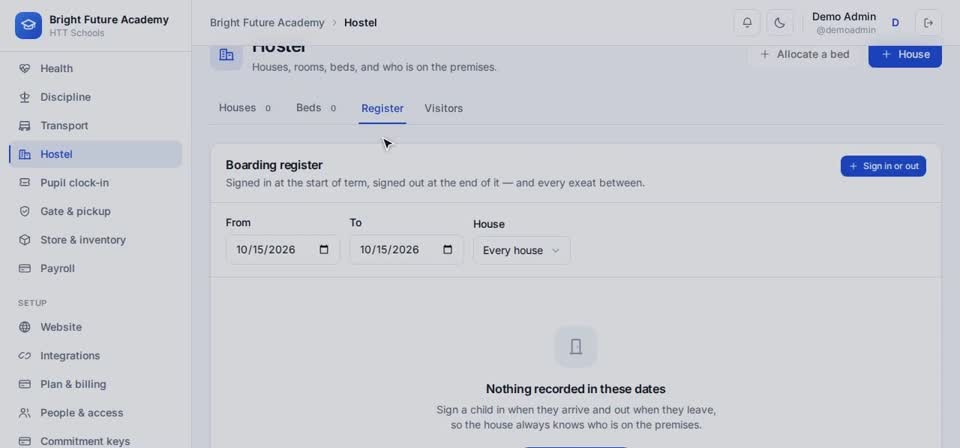This screenshot has height=448, width=960.
Task: Click the Hostel building icon in sidebar
Action: click(x=24, y=154)
